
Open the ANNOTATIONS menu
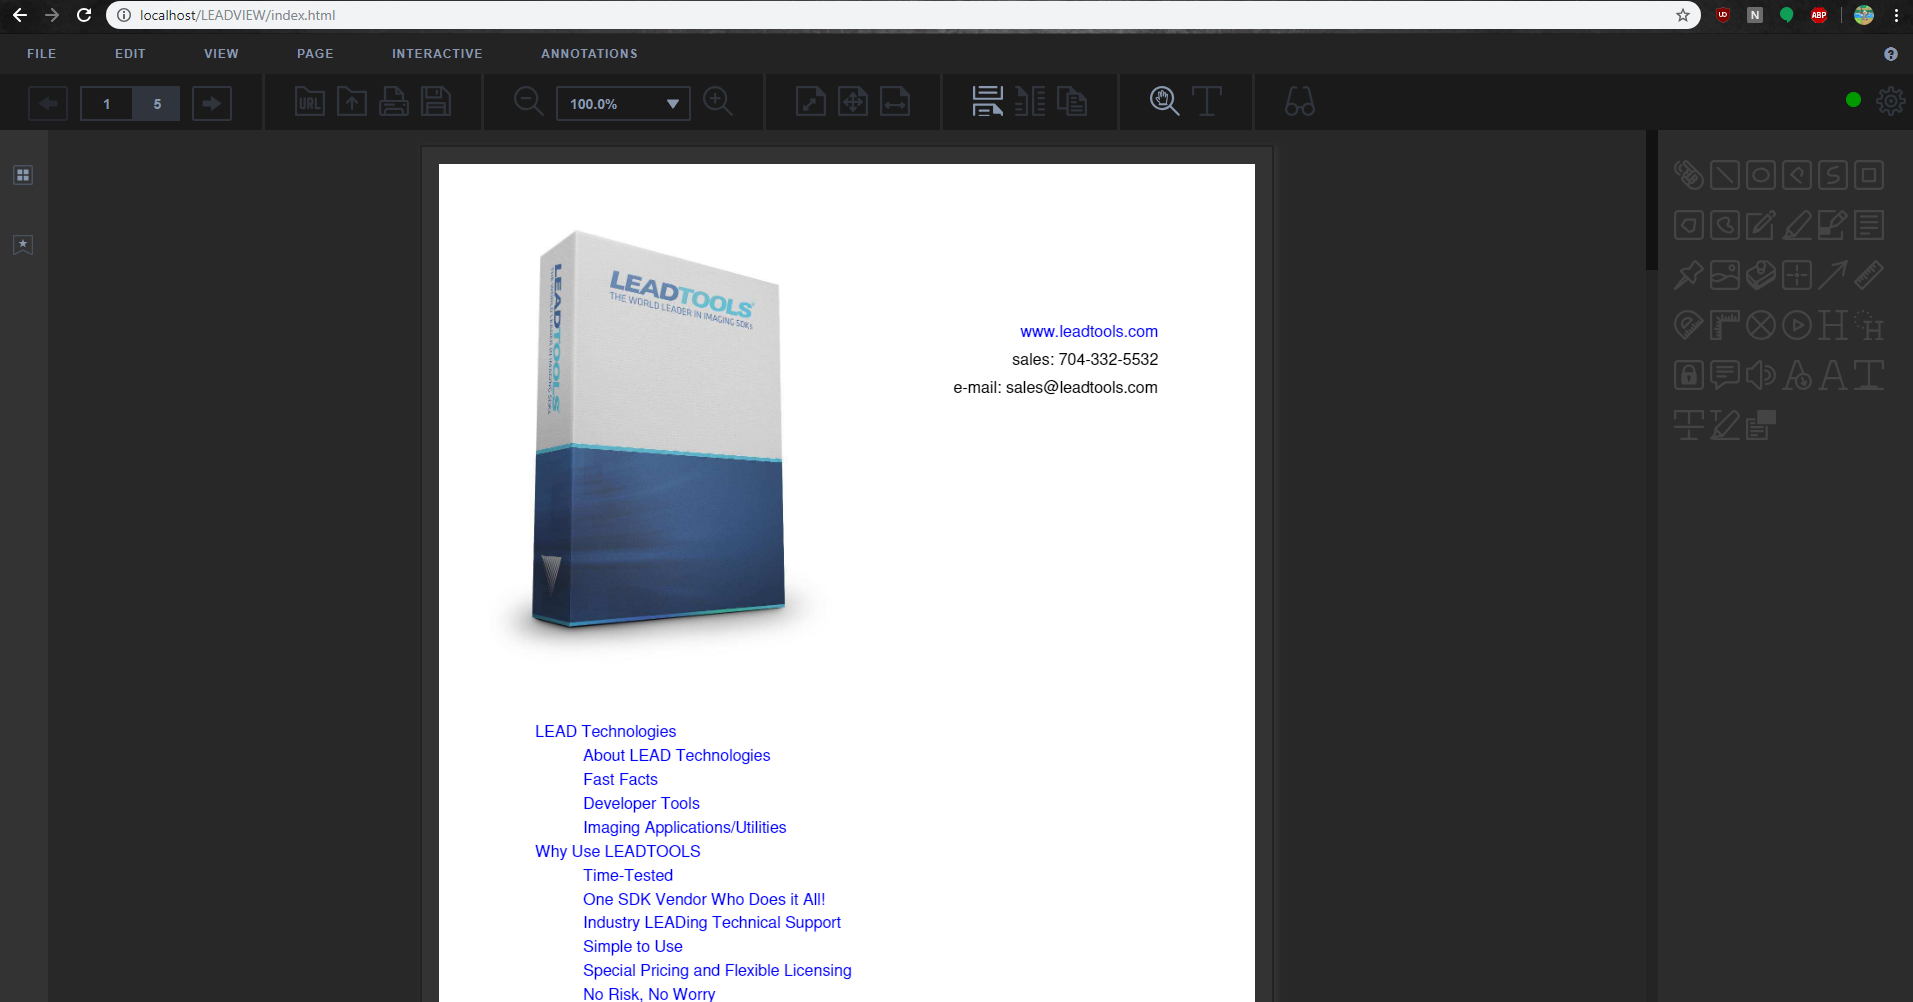589,54
